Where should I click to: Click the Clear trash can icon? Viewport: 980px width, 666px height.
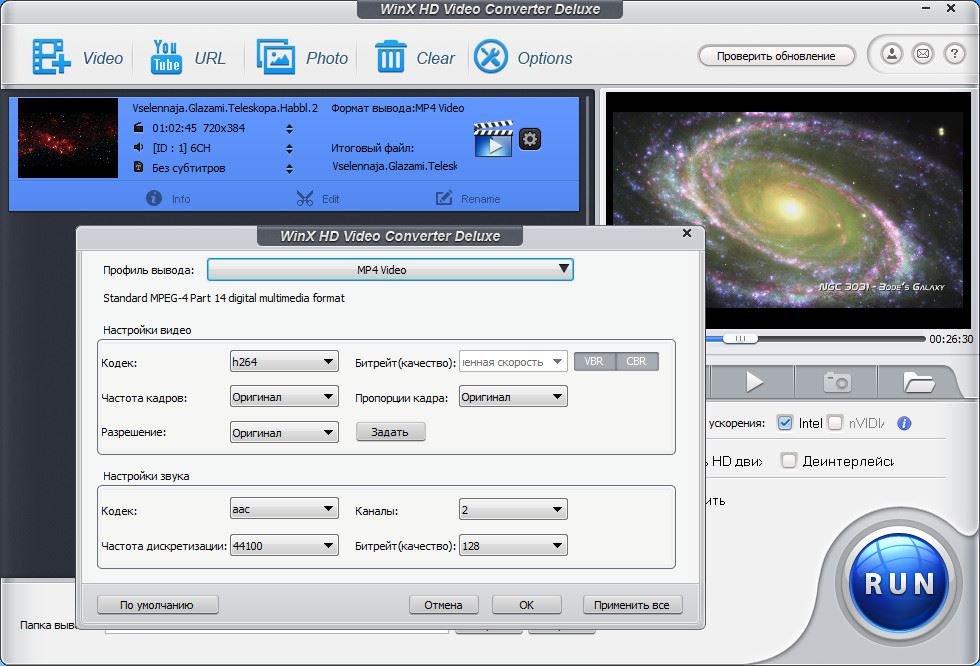(x=391, y=57)
